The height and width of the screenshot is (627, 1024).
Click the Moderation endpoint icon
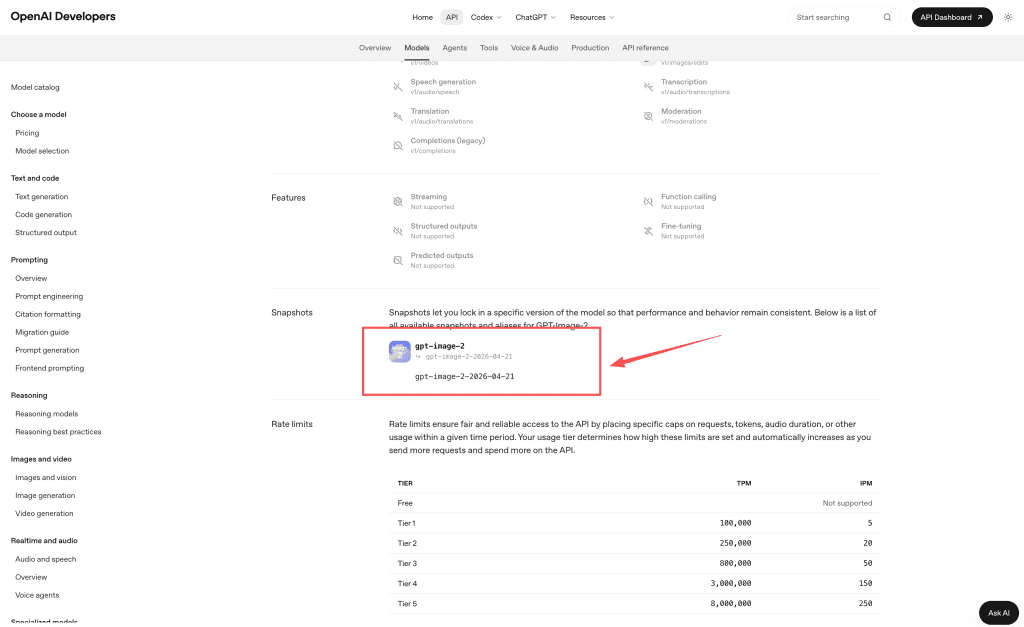point(648,116)
